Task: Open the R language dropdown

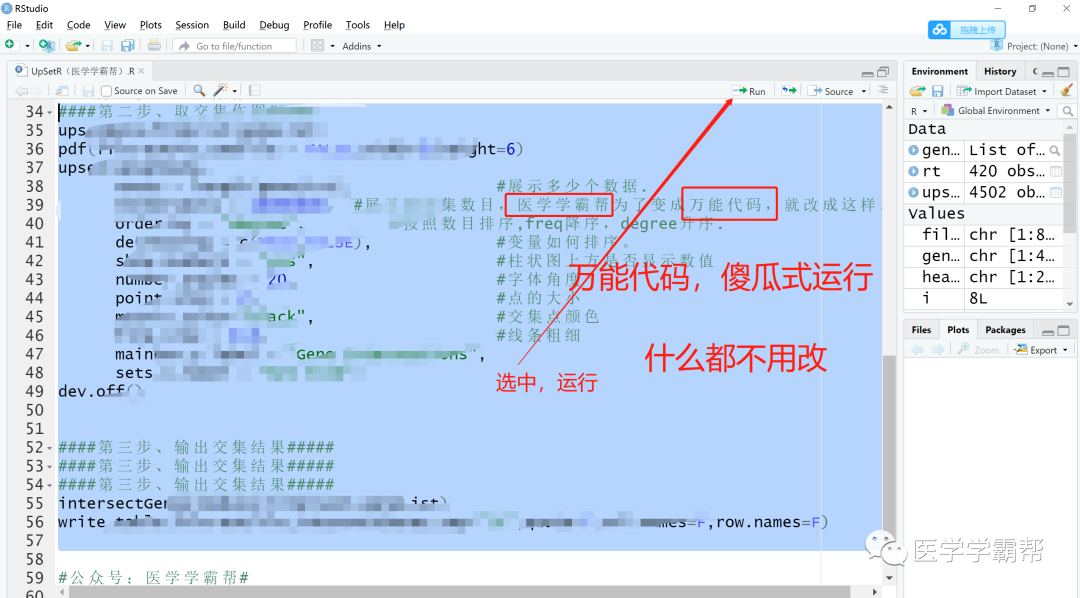Action: [x=919, y=111]
